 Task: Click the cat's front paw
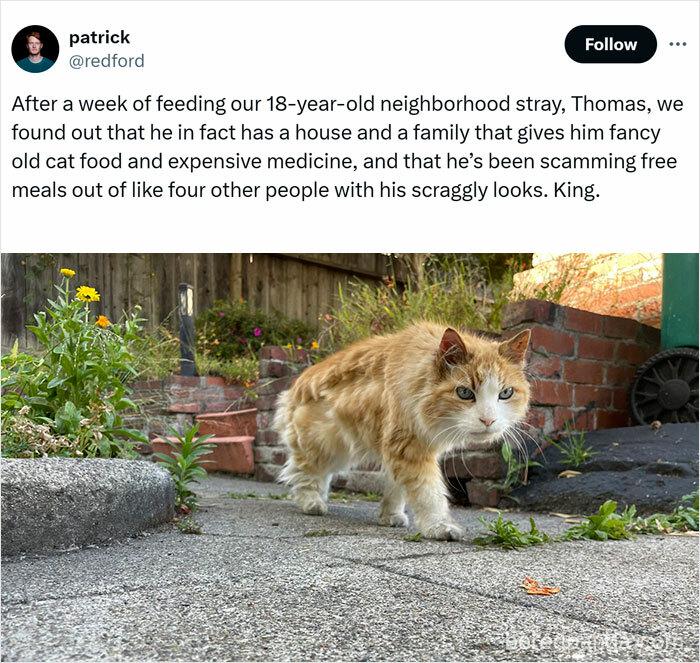pos(442,530)
